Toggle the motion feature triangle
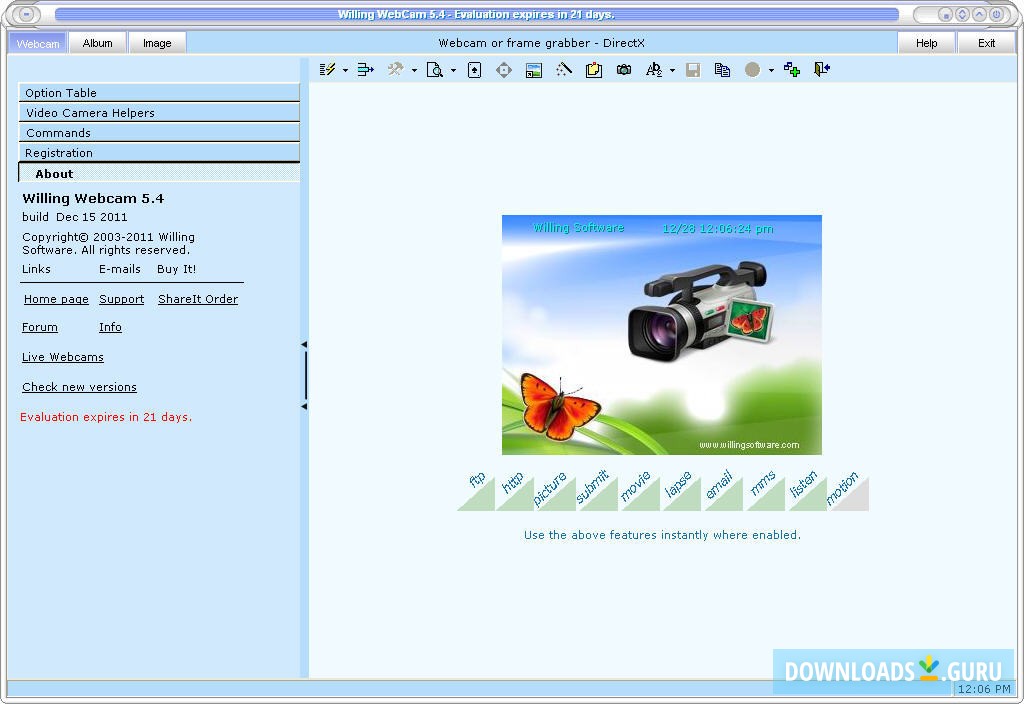This screenshot has width=1024, height=704. click(848, 490)
